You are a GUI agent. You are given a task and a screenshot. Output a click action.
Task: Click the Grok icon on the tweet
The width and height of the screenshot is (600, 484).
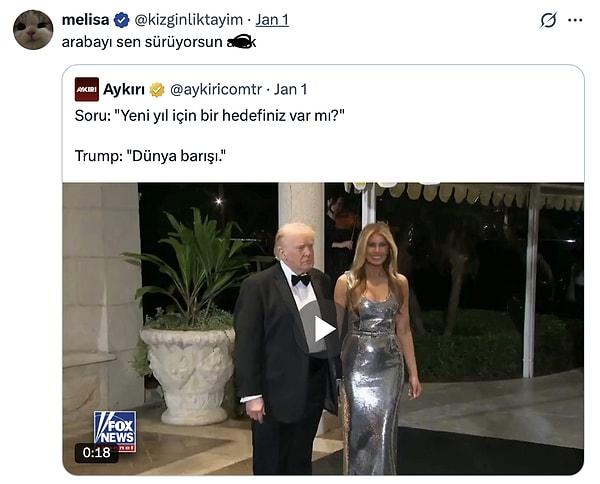click(x=547, y=20)
